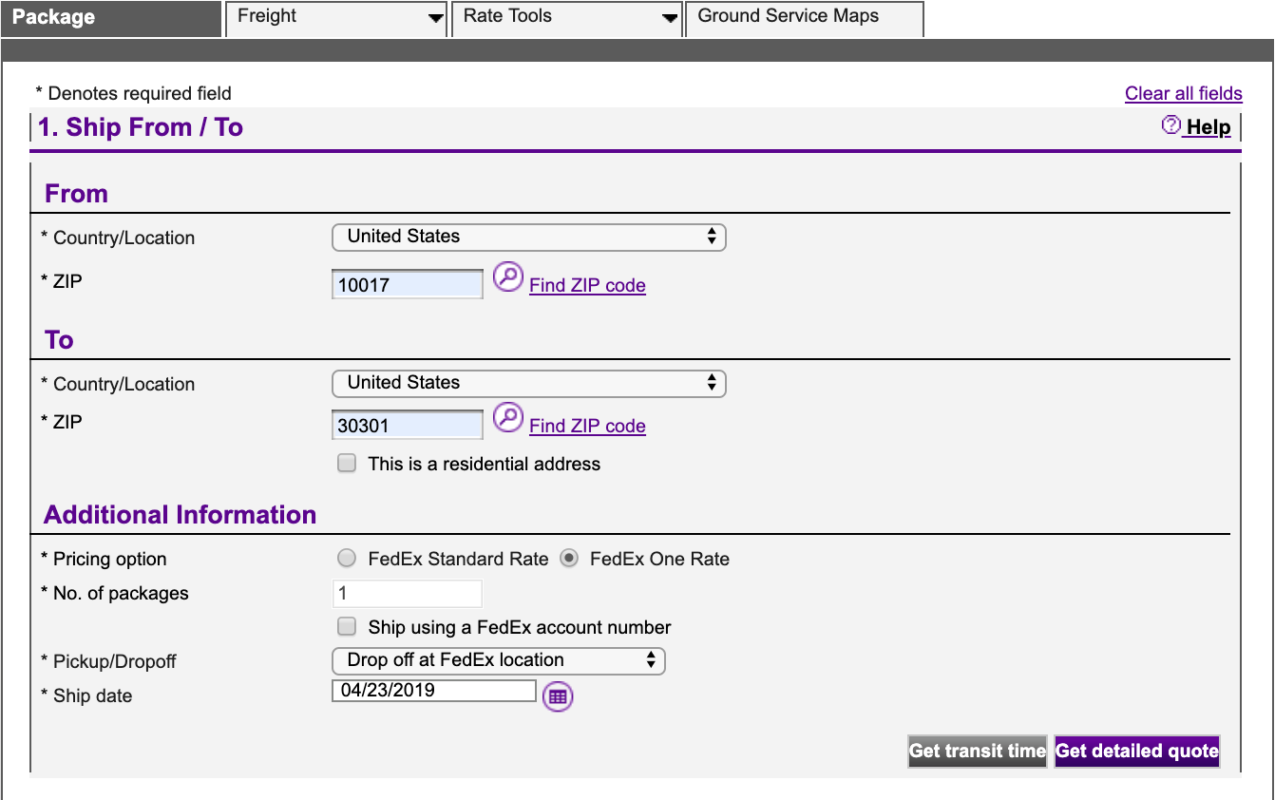Open the Ground Service Maps tab

coord(803,16)
